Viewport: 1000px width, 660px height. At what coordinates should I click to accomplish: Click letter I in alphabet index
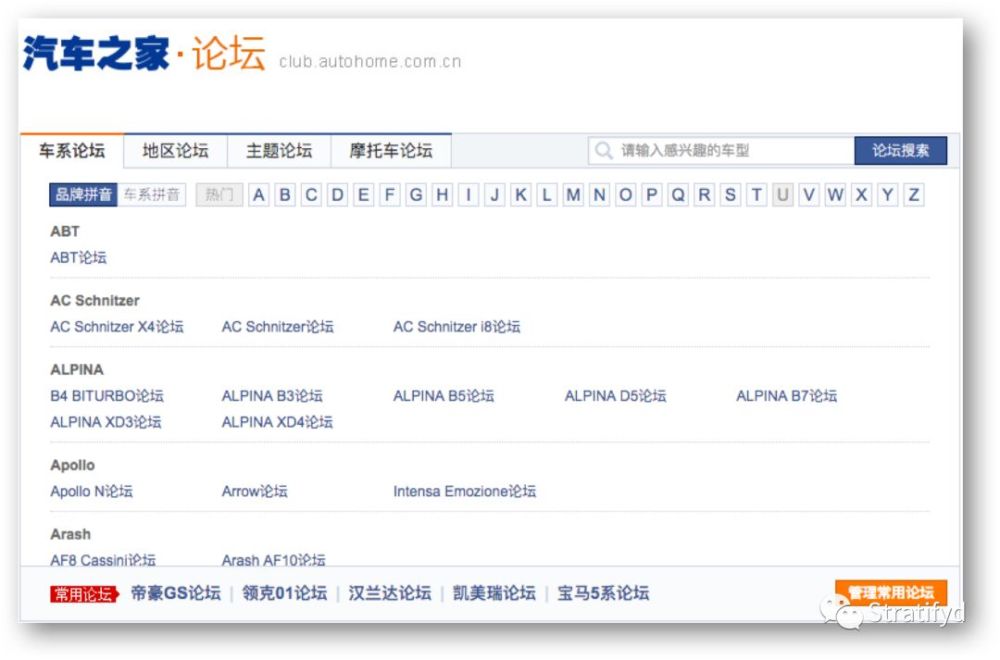point(468,194)
